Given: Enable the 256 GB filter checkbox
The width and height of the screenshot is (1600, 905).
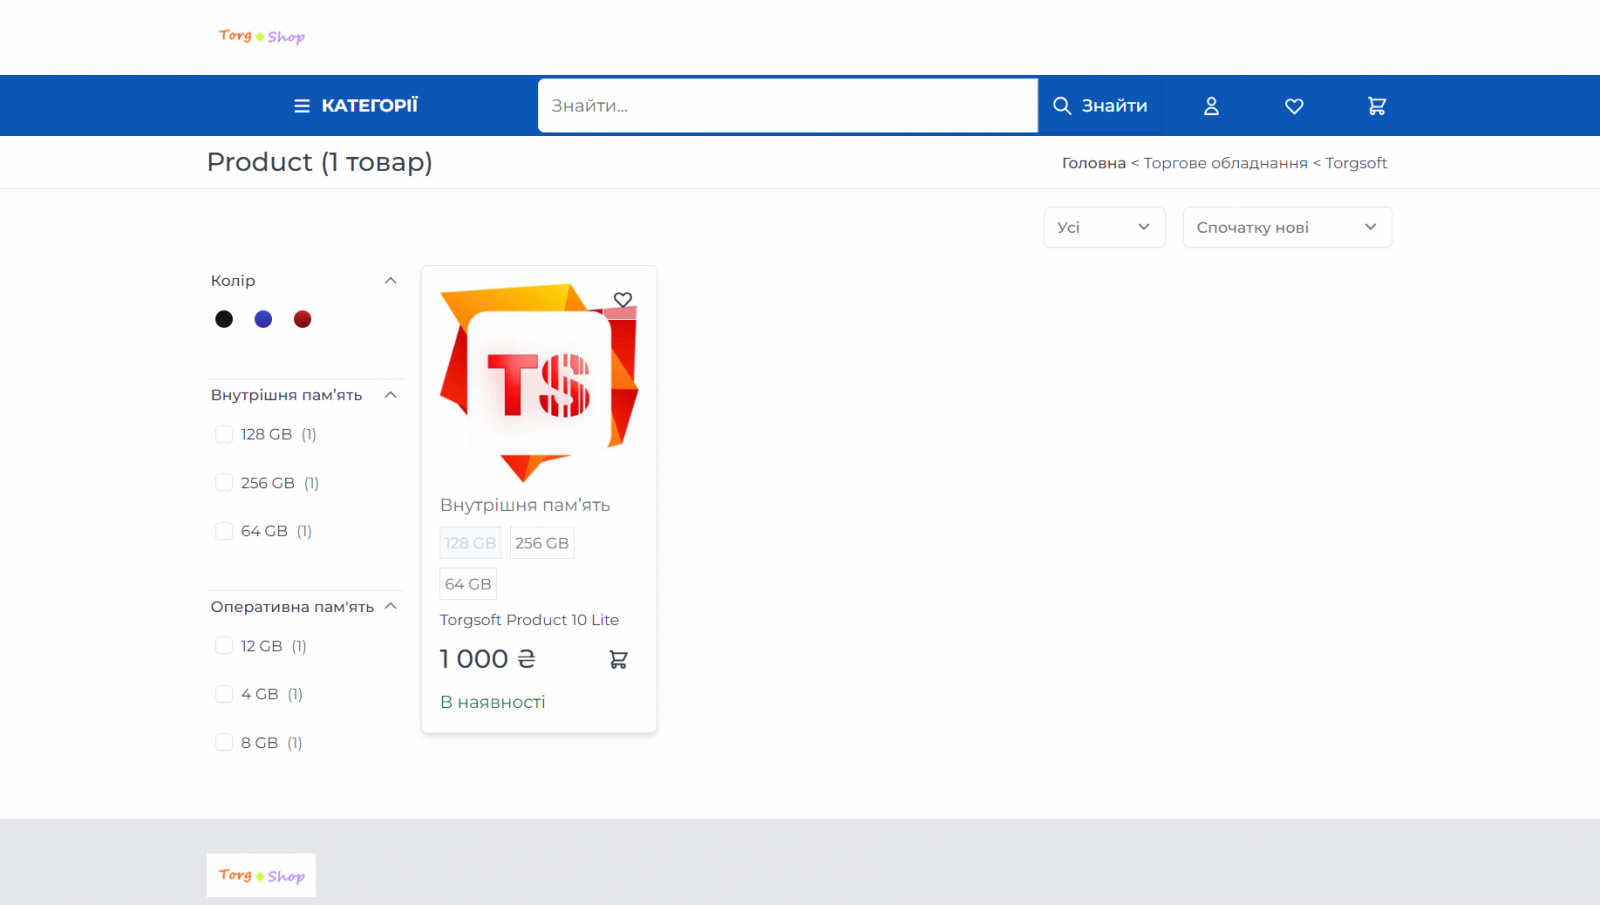Looking at the screenshot, I should click(x=224, y=483).
